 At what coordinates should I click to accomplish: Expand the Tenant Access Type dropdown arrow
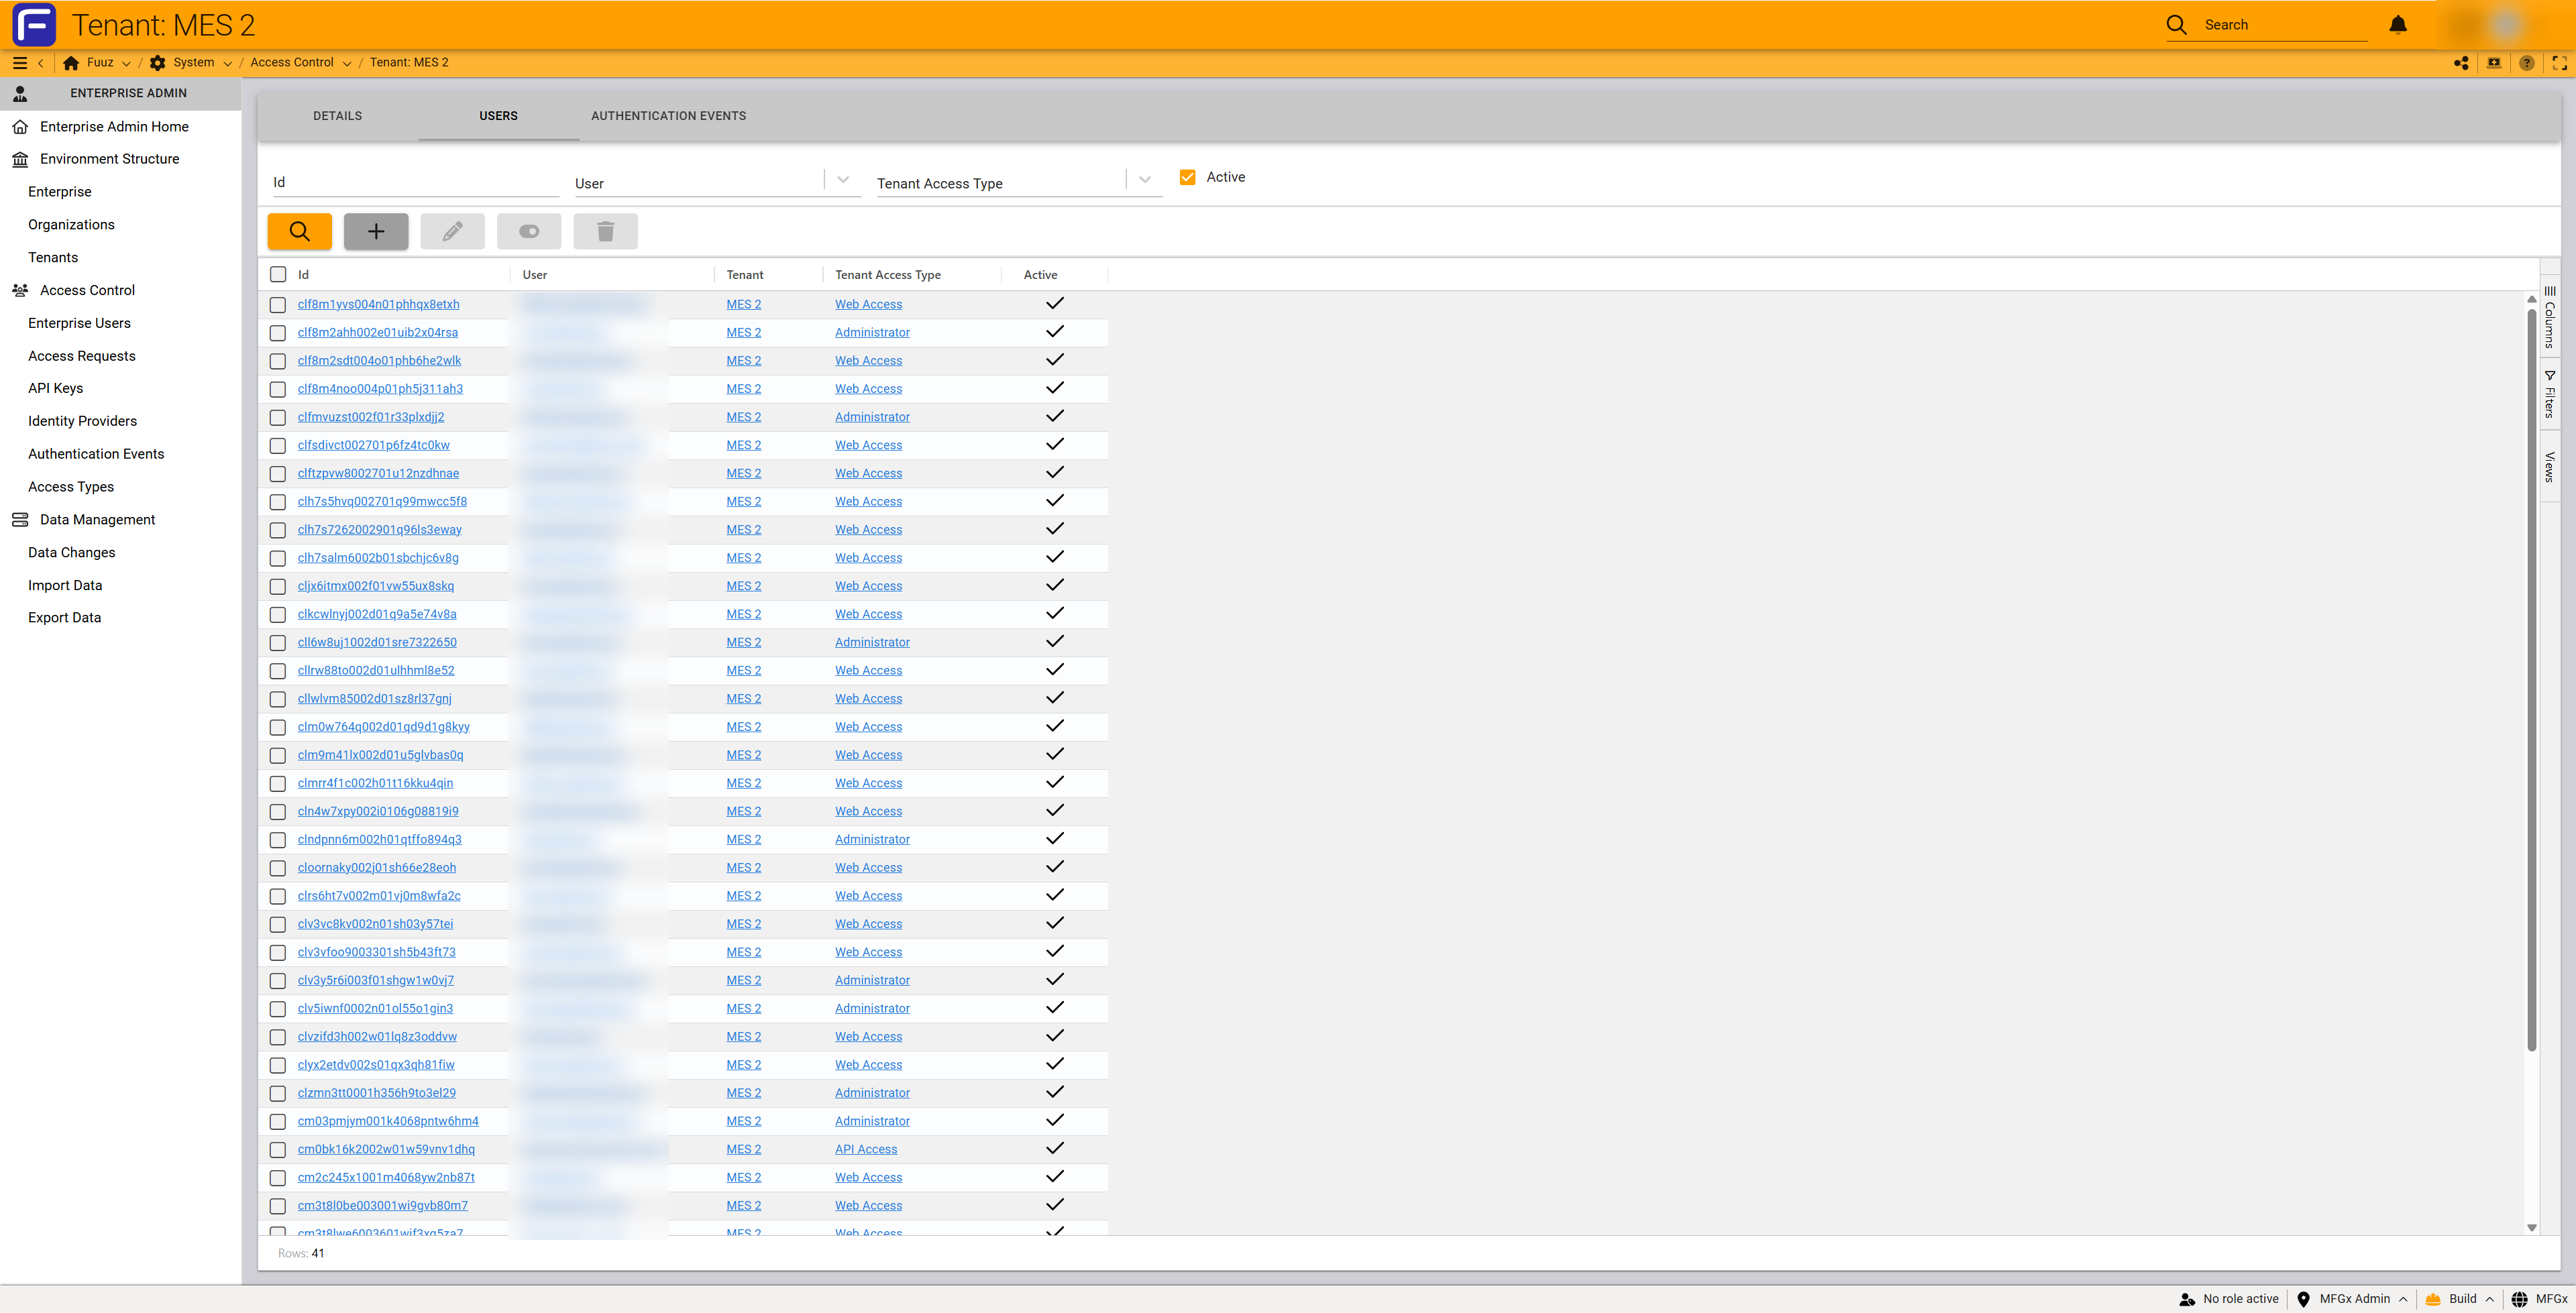[1145, 180]
